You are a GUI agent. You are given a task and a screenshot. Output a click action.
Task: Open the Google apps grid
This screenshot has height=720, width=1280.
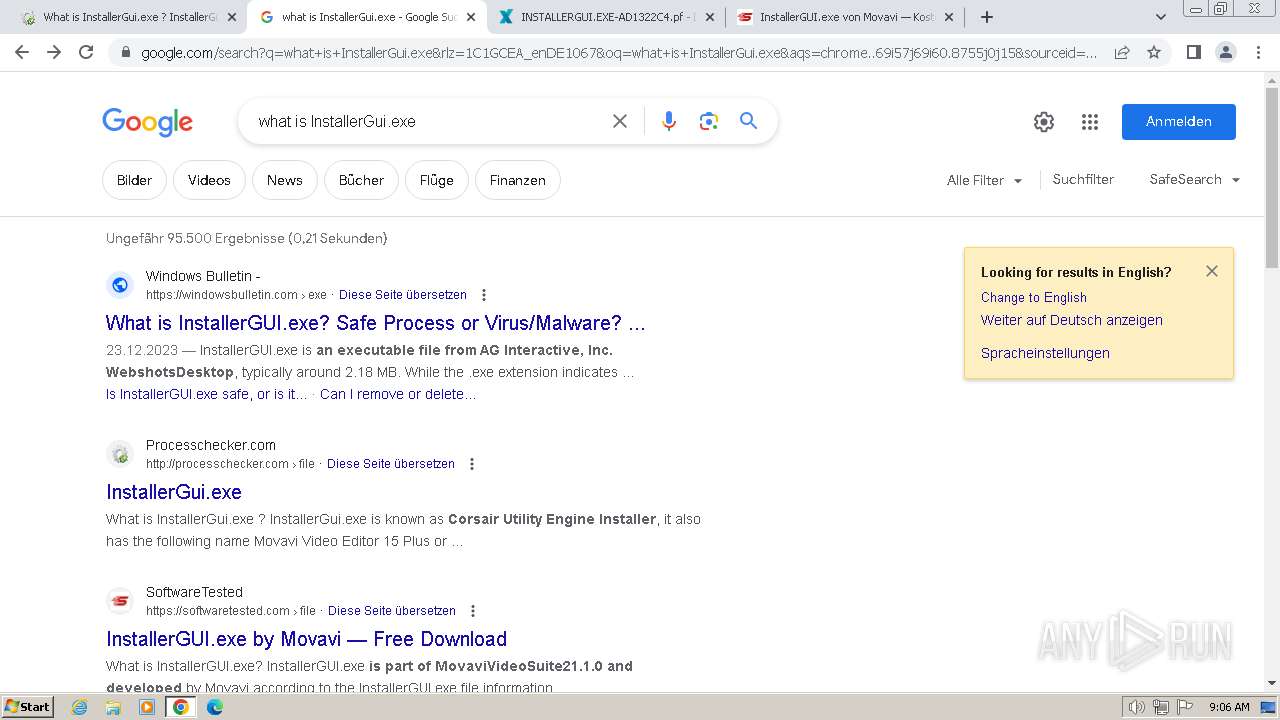click(x=1090, y=122)
